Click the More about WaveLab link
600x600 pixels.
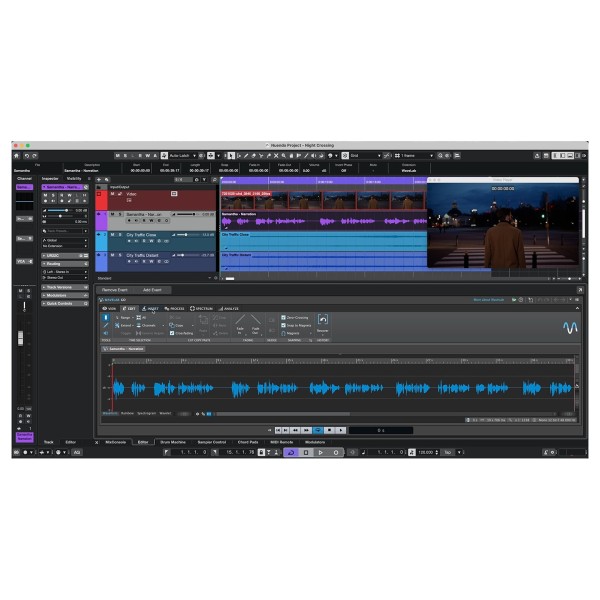pos(489,300)
